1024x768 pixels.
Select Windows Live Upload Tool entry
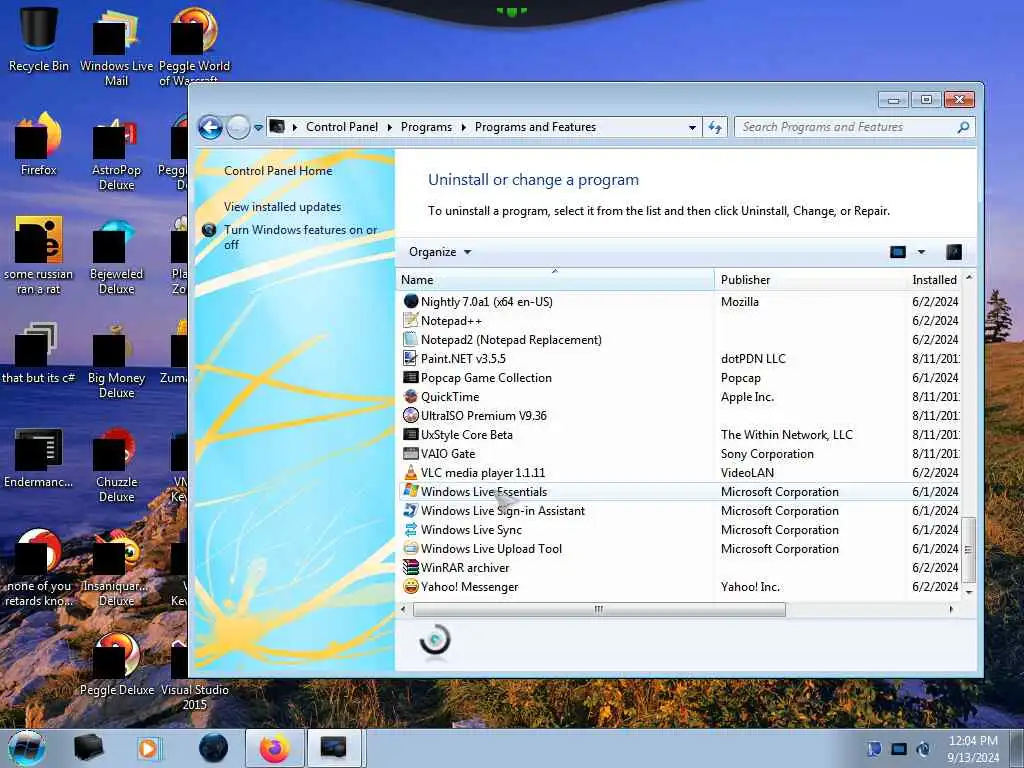point(679,549)
